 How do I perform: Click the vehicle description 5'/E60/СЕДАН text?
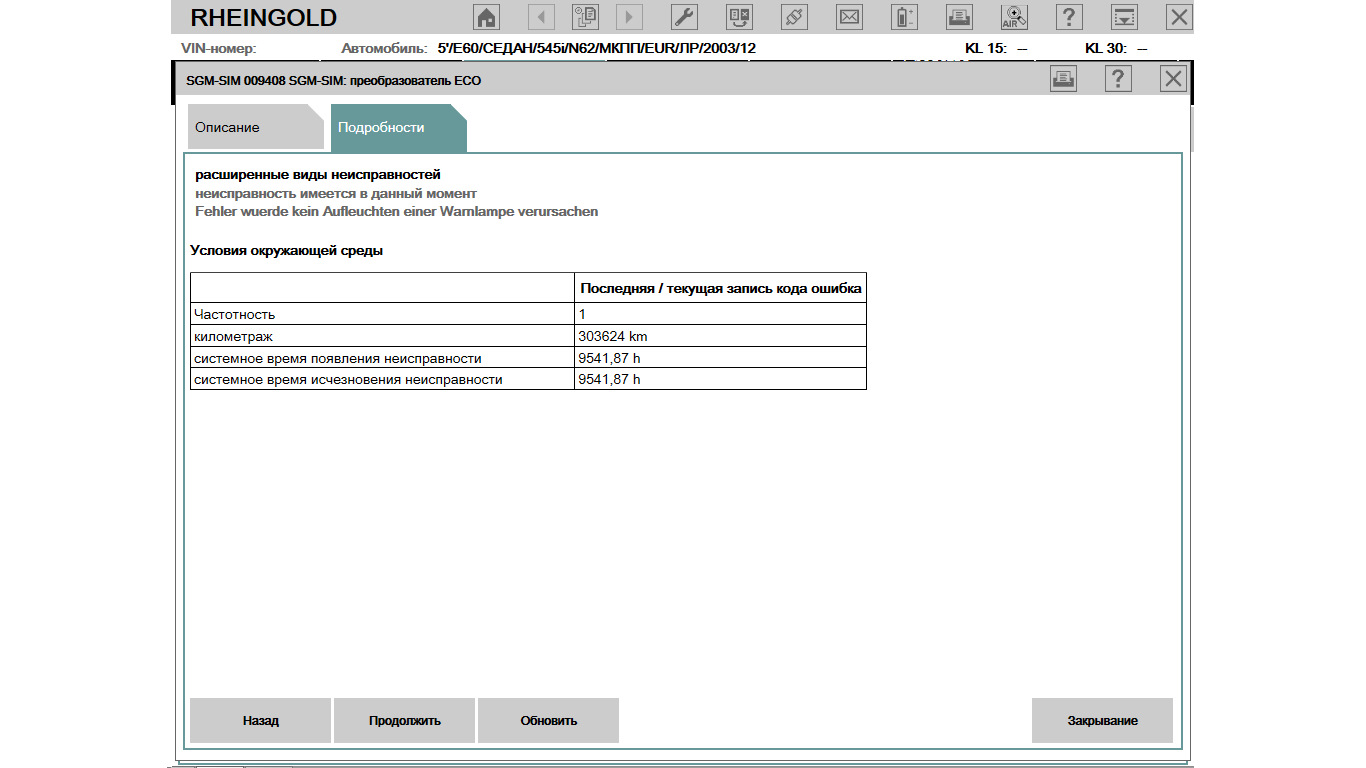coord(596,48)
